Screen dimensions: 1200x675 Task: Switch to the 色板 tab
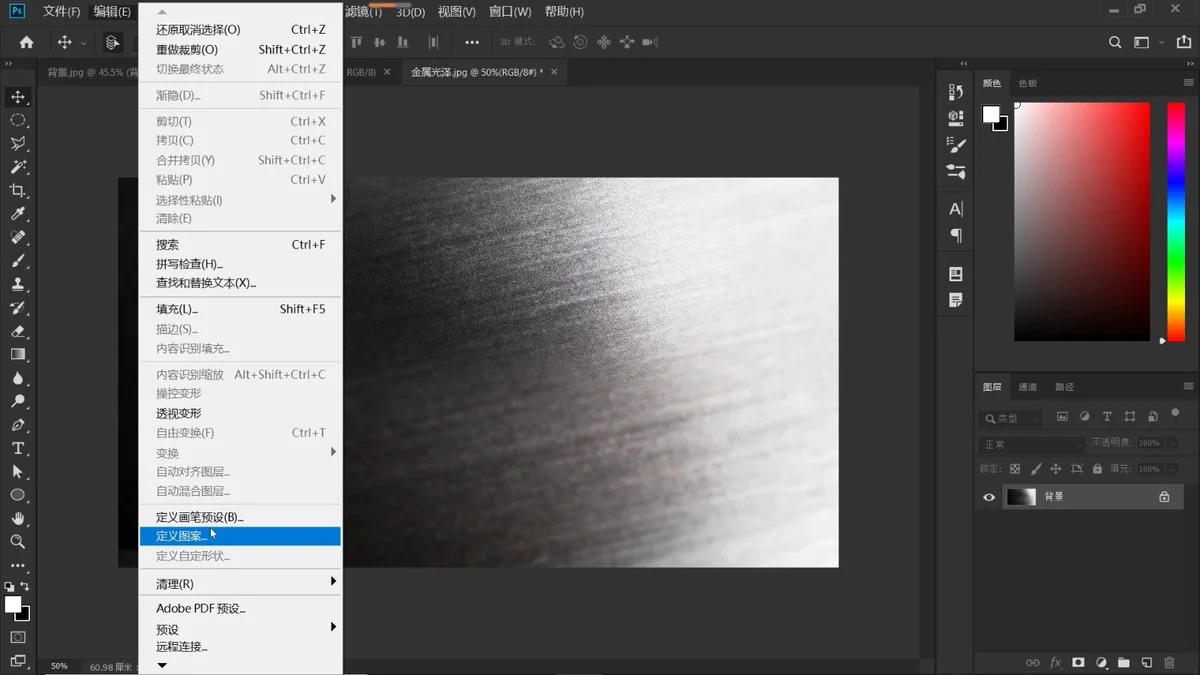(x=1027, y=83)
